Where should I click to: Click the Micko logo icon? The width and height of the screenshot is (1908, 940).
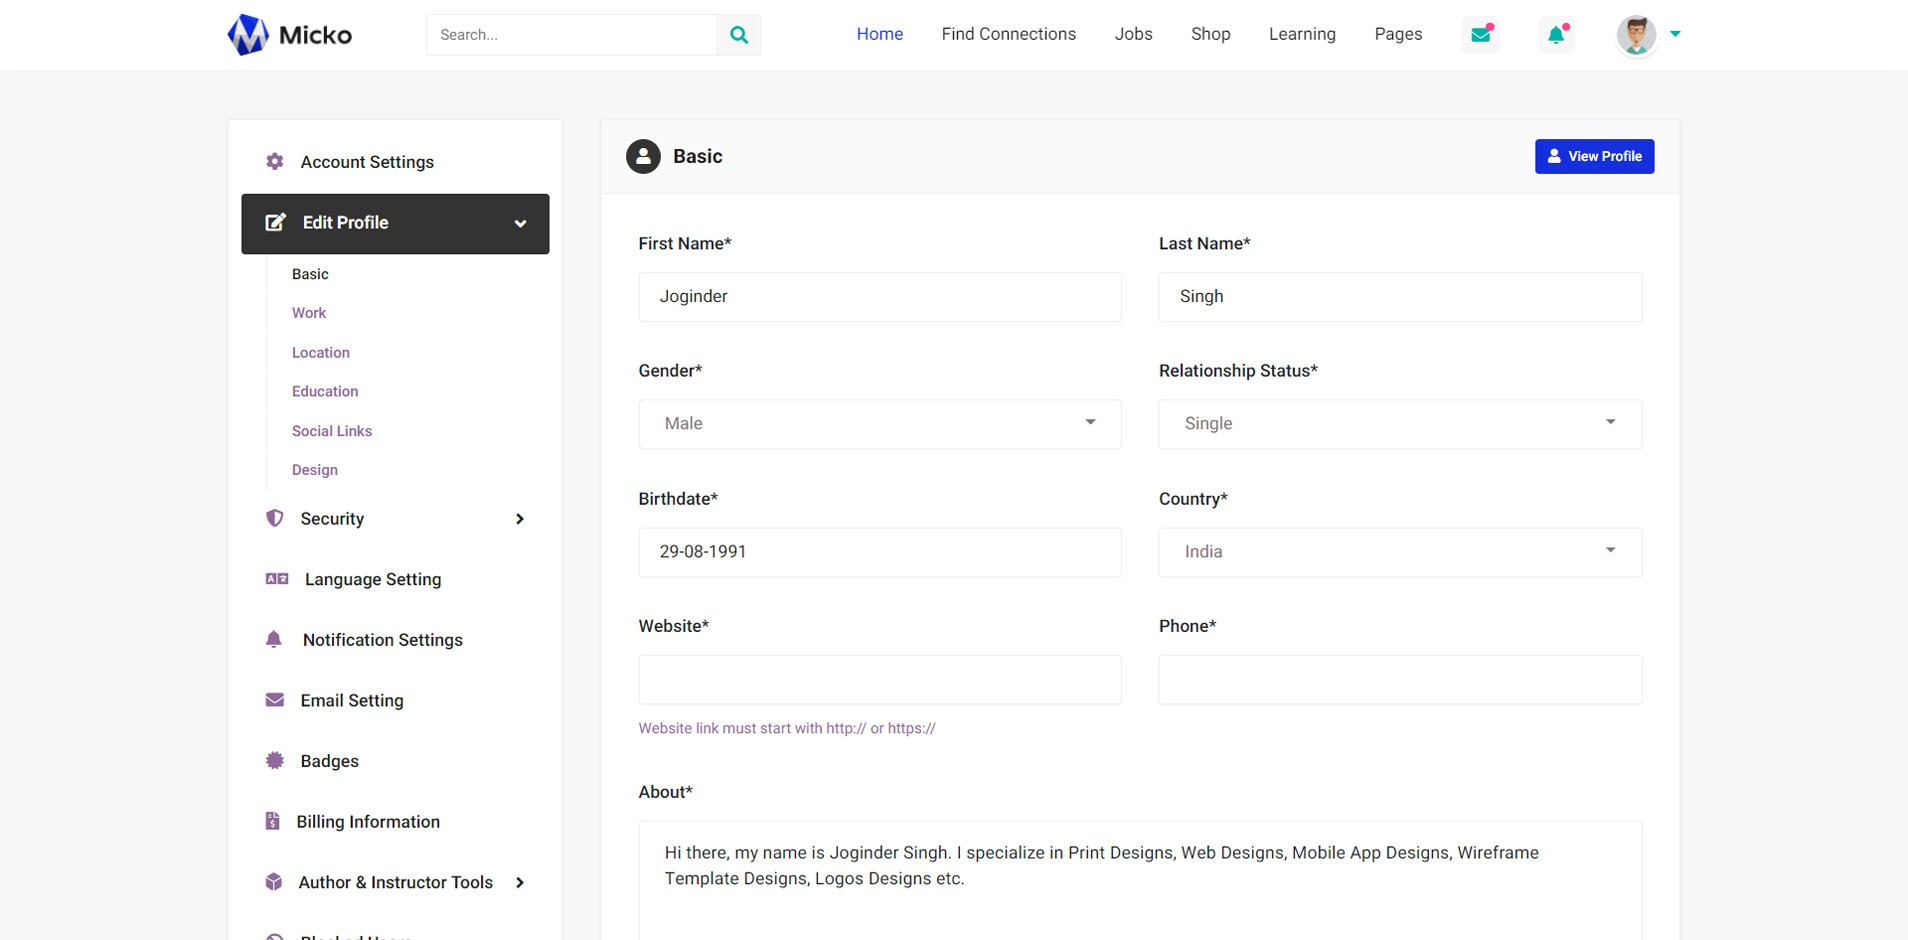point(248,35)
